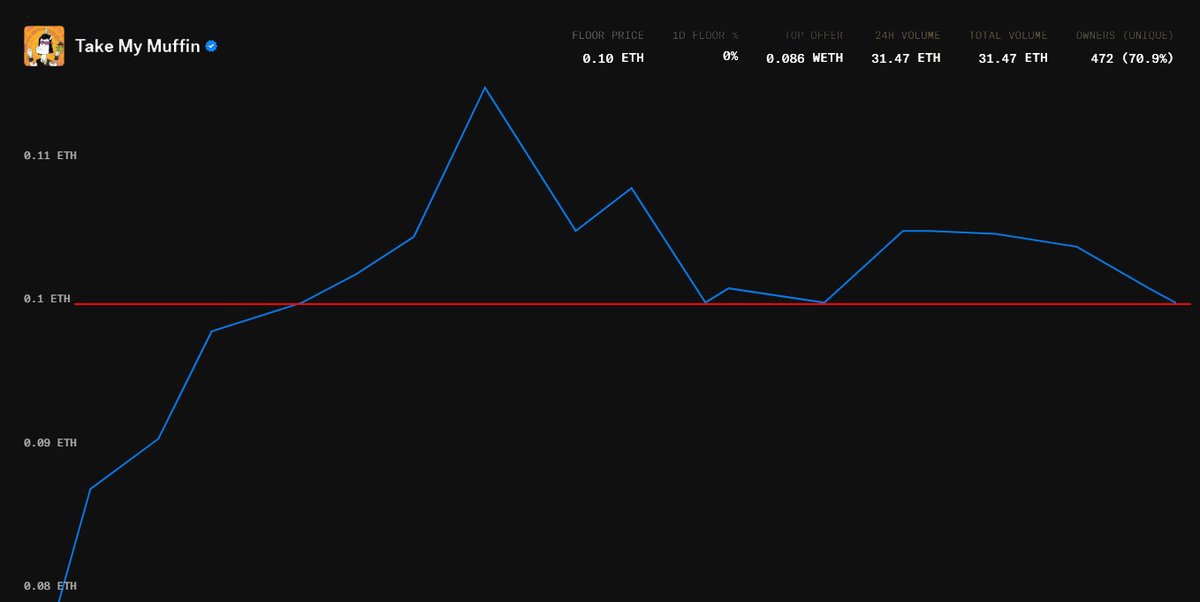Click the 0.11 ETH axis label
The height and width of the screenshot is (602, 1200).
click(x=50, y=156)
